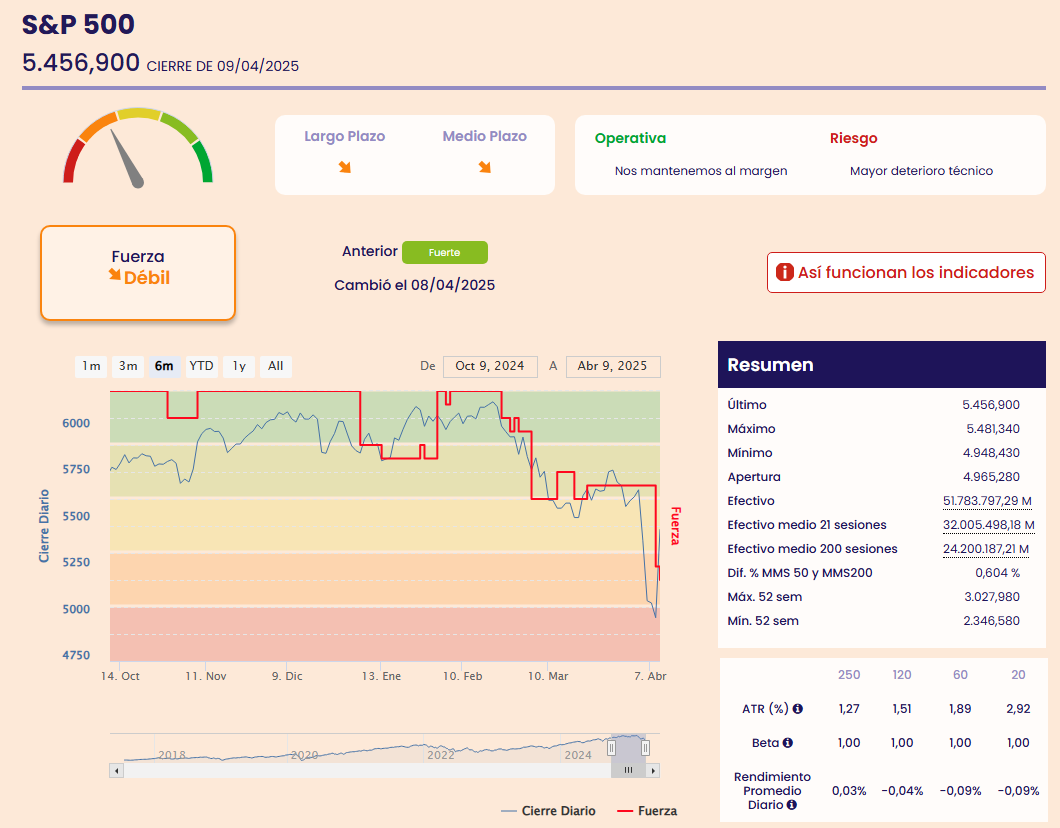The width and height of the screenshot is (1060, 828).
Task: Click the green Fuerte badge
Action: [445, 253]
